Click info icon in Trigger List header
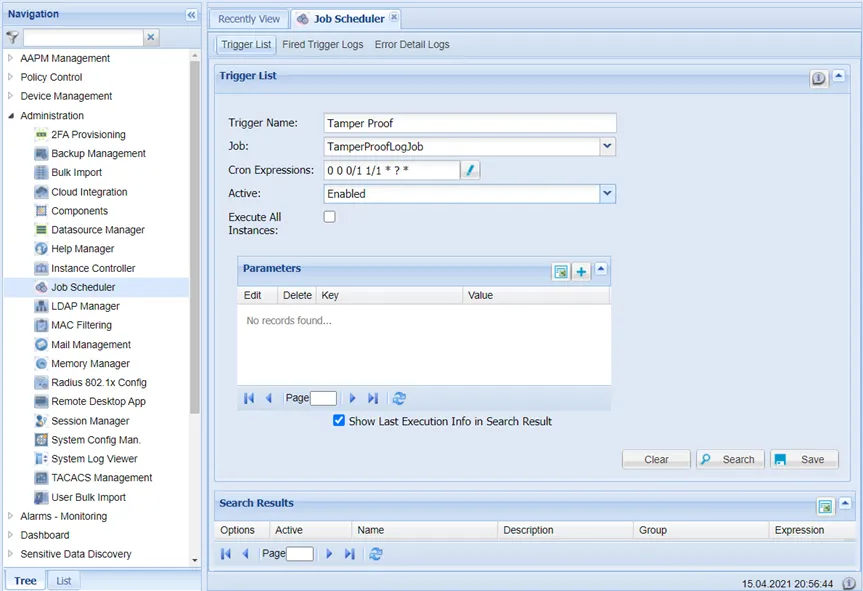This screenshot has height=591, width=863. [818, 79]
